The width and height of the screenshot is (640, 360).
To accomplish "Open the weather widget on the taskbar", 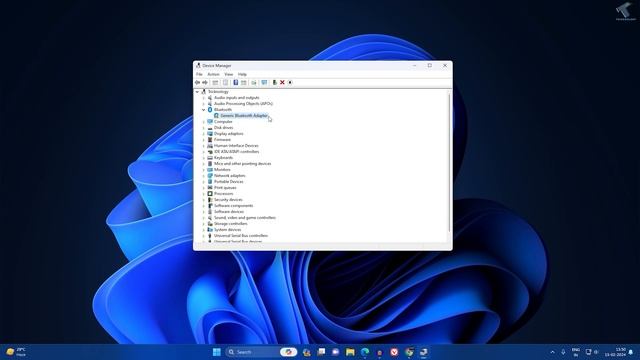I will 16,352.
